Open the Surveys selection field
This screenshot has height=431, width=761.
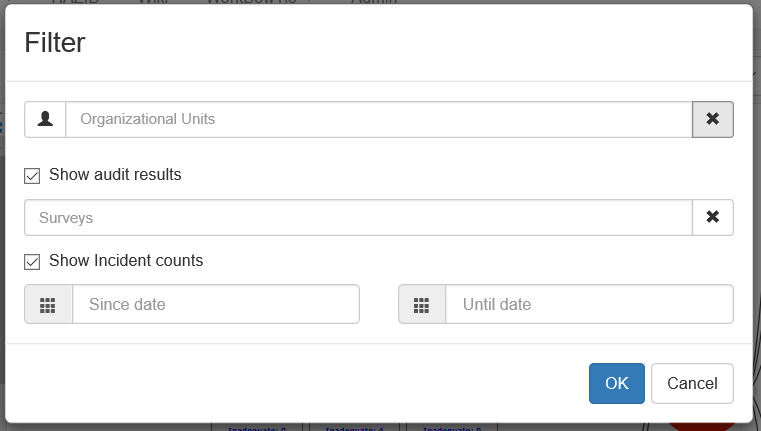click(358, 217)
